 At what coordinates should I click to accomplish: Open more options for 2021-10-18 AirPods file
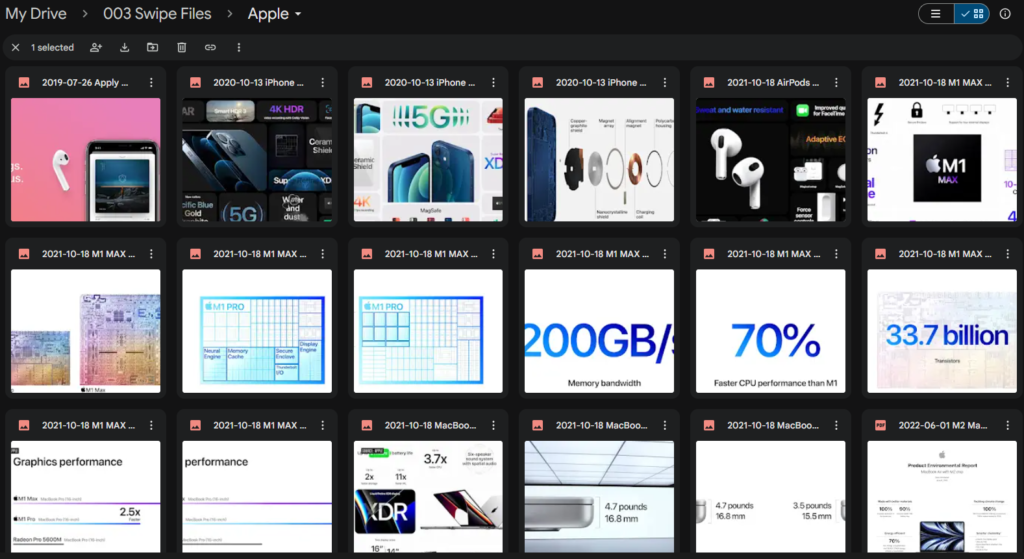837,83
